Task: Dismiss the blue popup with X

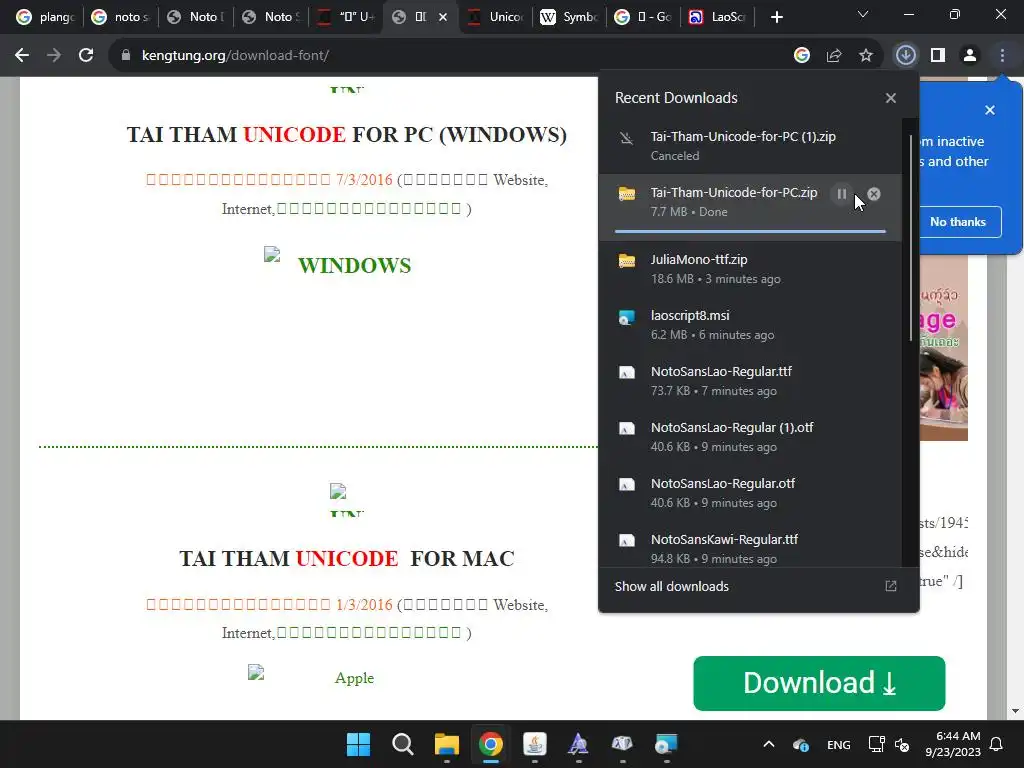Action: [990, 110]
